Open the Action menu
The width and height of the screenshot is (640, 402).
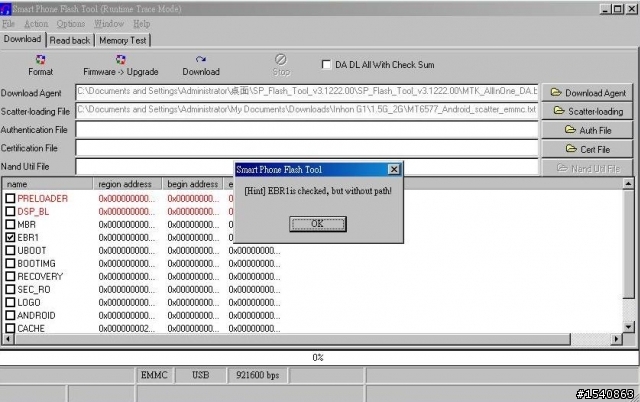coord(36,24)
